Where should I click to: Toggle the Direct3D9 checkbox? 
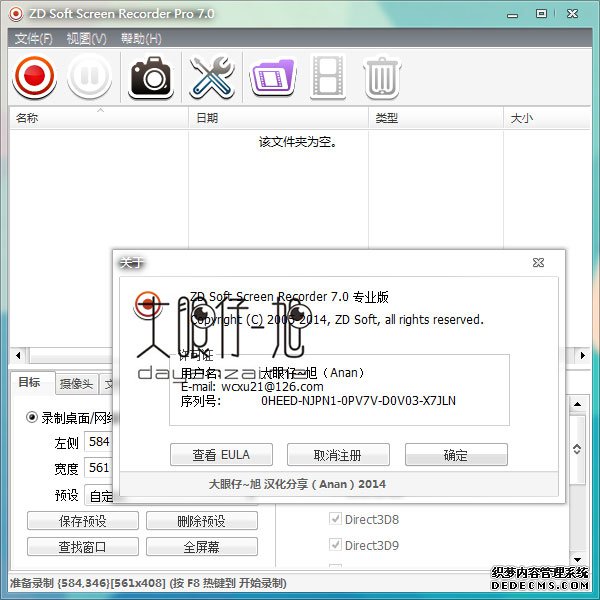click(x=335, y=545)
